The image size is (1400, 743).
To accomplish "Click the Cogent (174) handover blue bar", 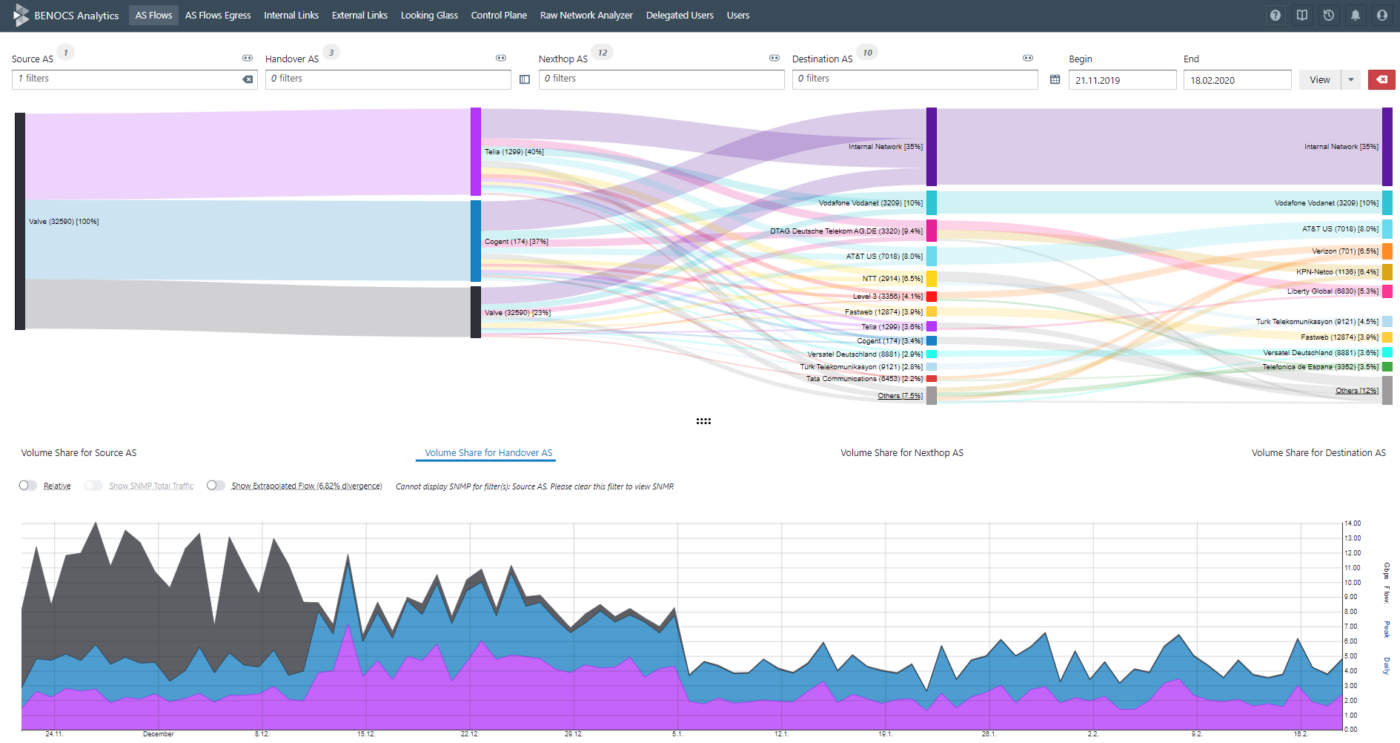I will 476,241.
